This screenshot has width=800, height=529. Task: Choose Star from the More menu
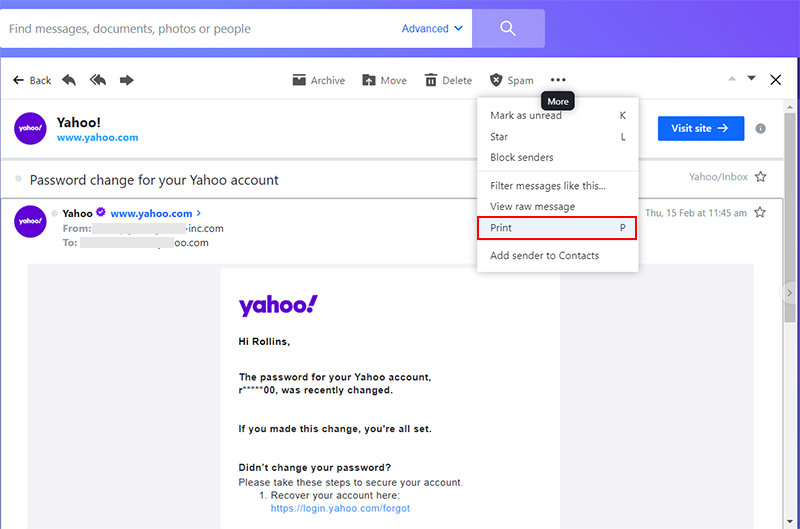(x=558, y=137)
